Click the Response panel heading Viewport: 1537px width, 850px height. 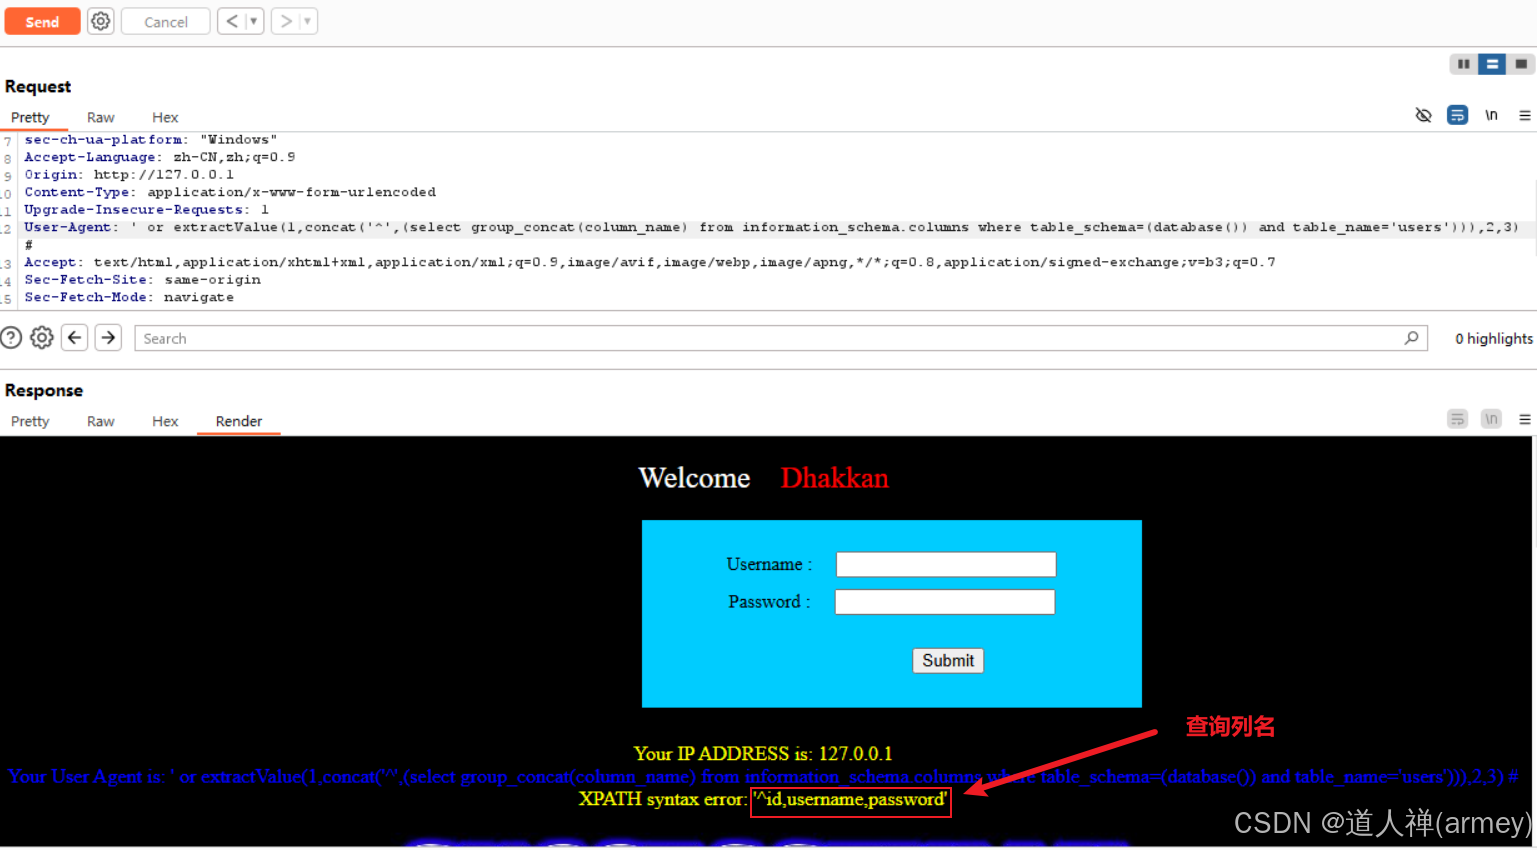44,391
